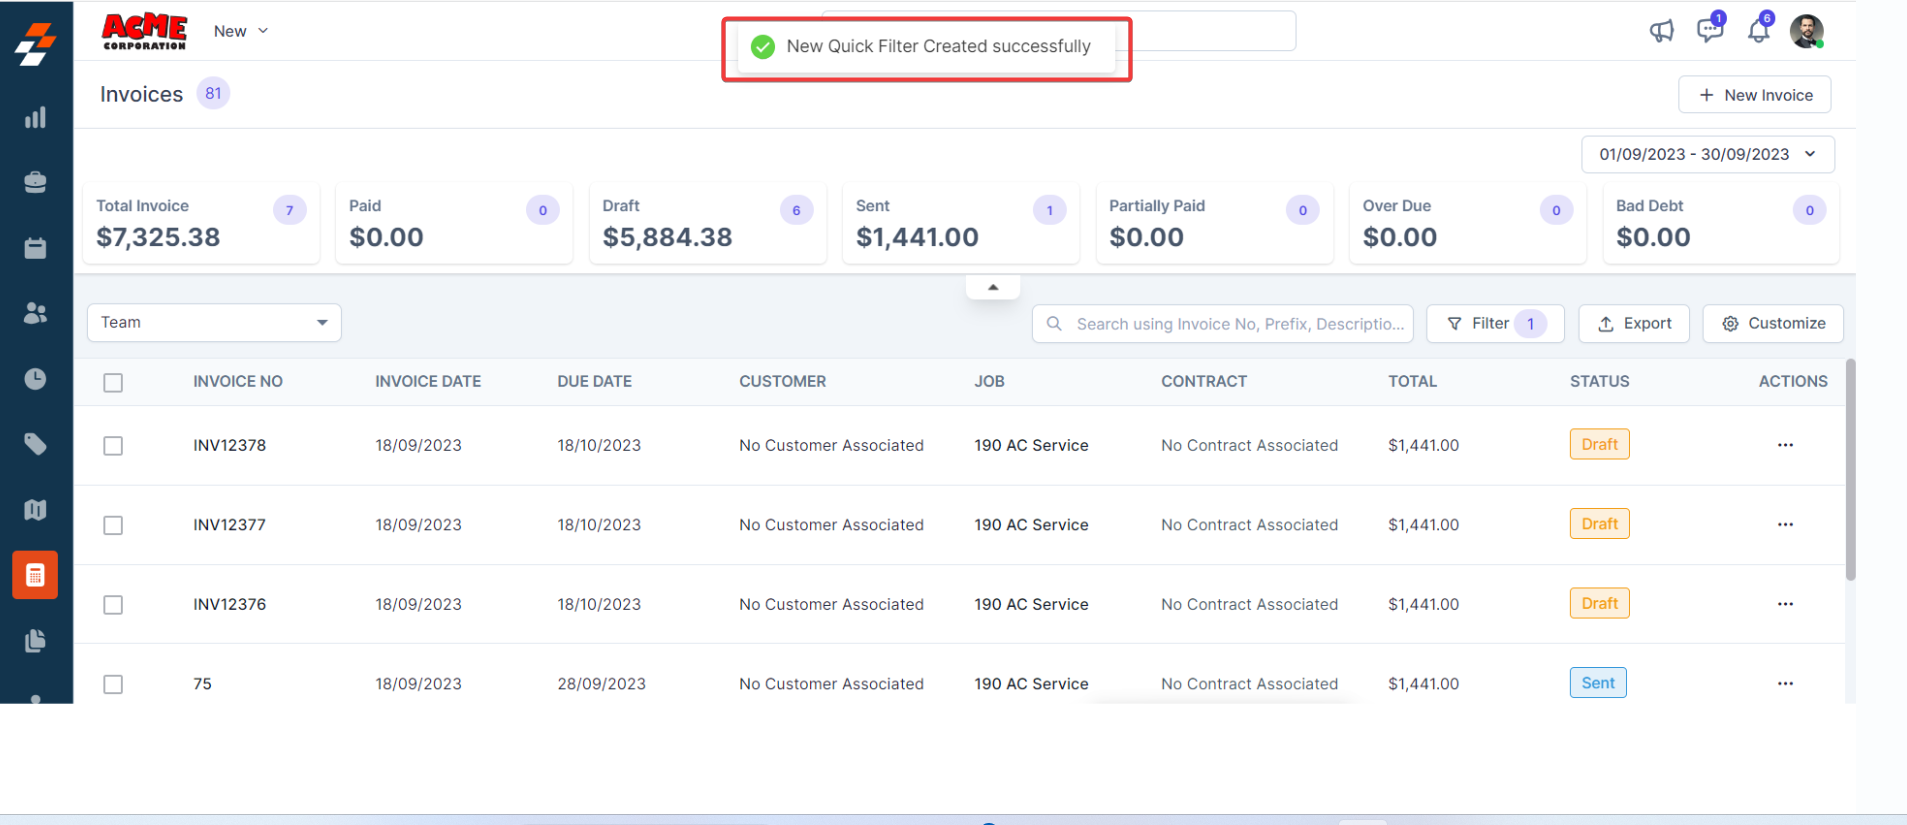The image size is (1907, 825).
Task: Open the clock timesheet sidebar icon
Action: coord(35,379)
